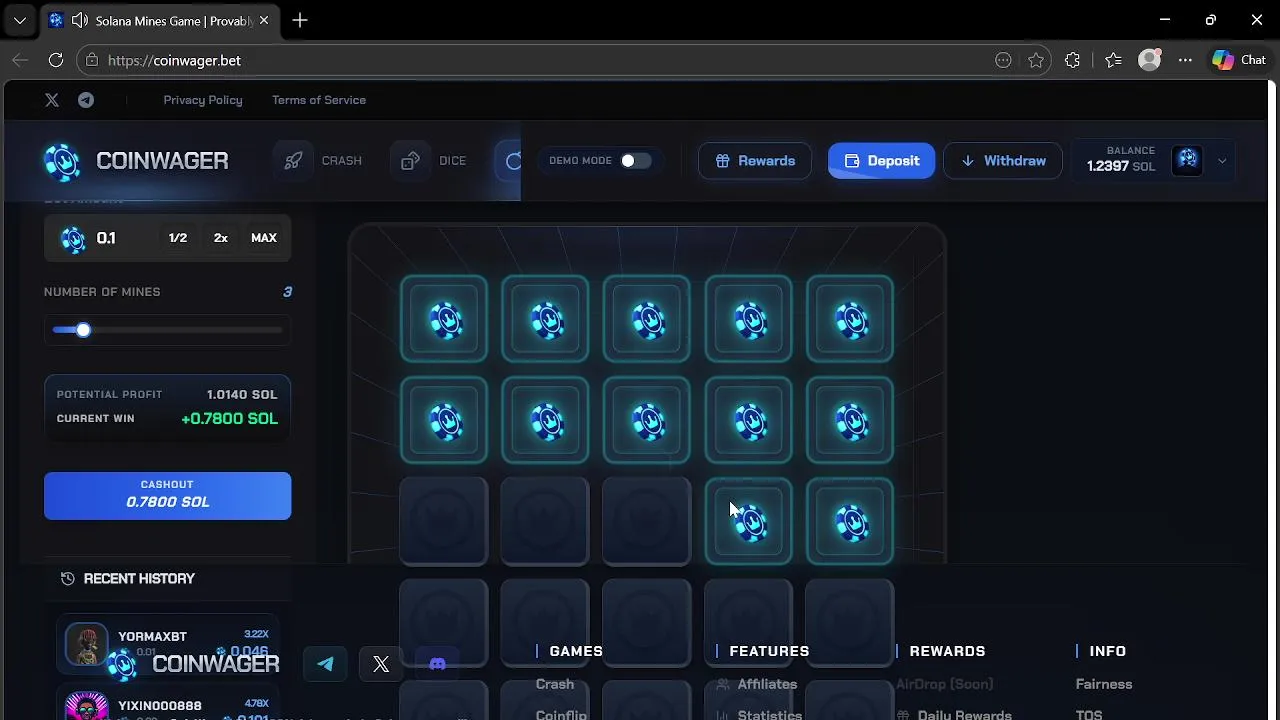Click the second row second column revealed tile
The height and width of the screenshot is (720, 1280).
click(545, 421)
